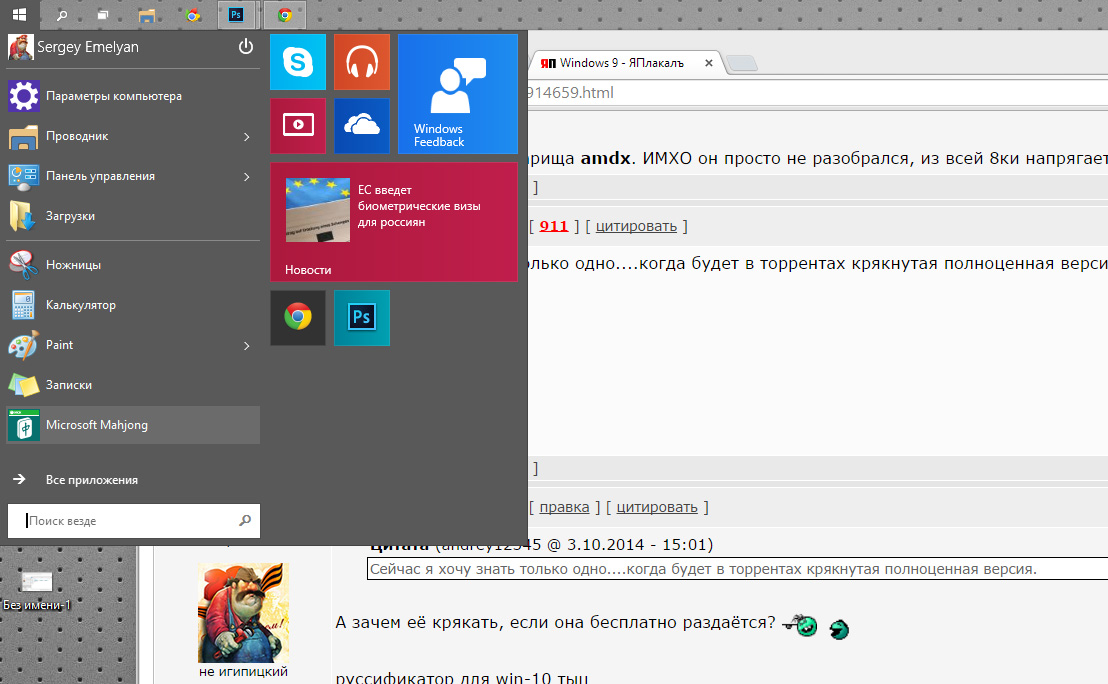Open the OneDrive cloud tile
Viewport: 1108px width, 684px height.
[362, 126]
